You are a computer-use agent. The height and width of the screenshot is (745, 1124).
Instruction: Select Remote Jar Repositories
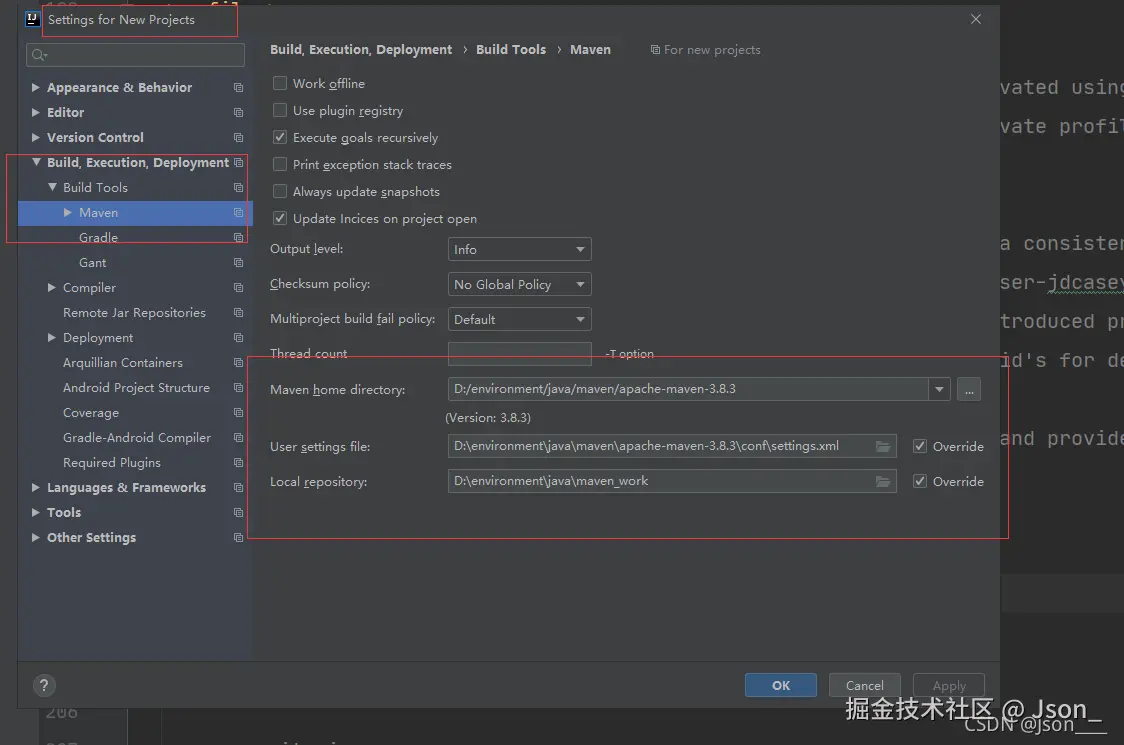pos(134,313)
